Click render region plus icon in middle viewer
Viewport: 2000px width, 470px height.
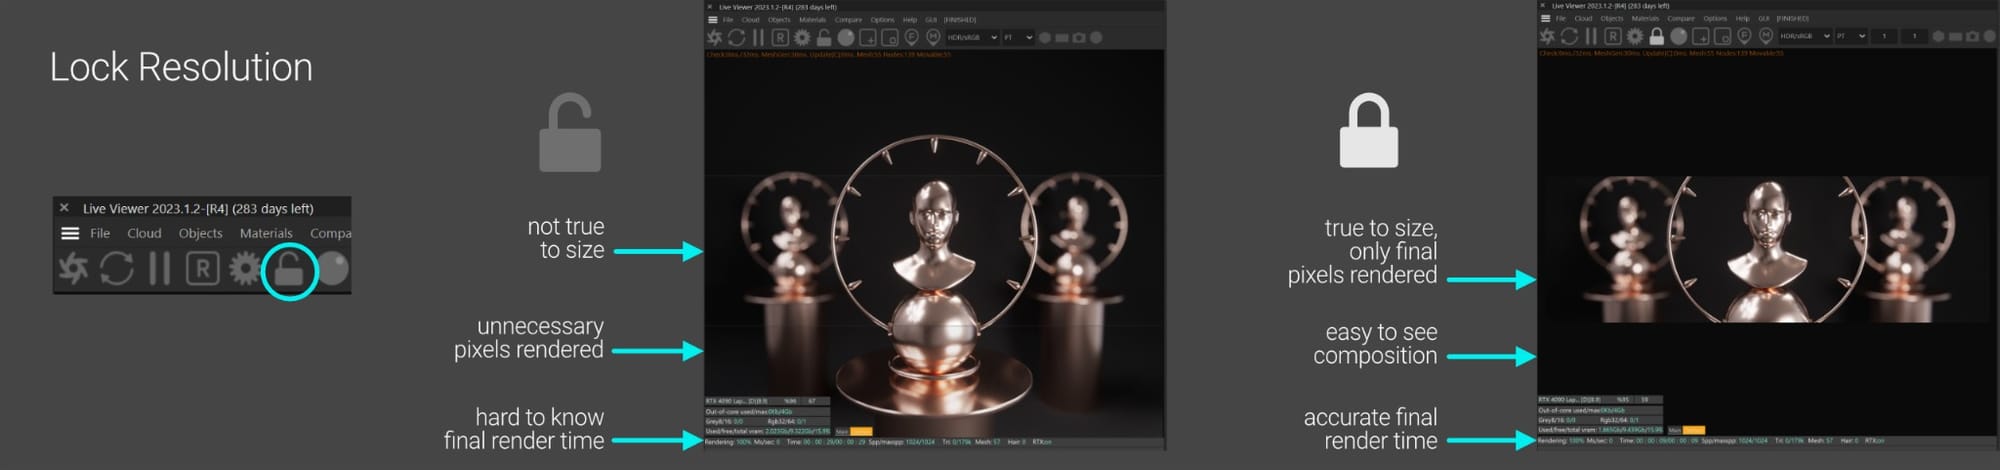click(x=868, y=37)
